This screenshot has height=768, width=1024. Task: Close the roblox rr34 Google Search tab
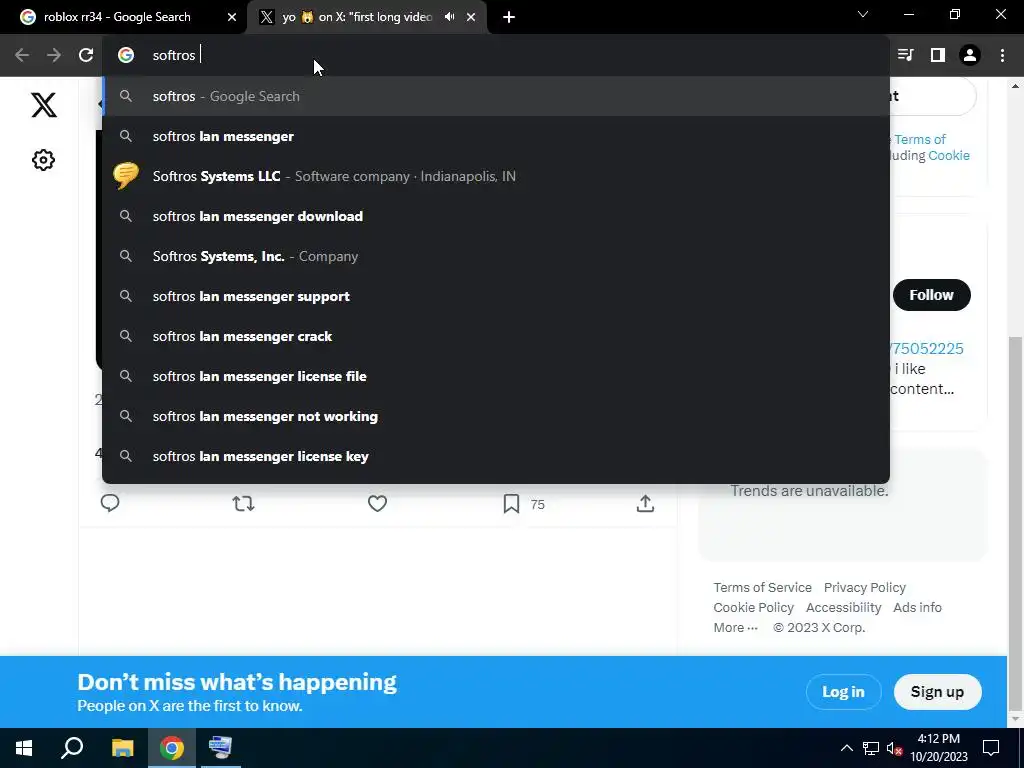231,17
